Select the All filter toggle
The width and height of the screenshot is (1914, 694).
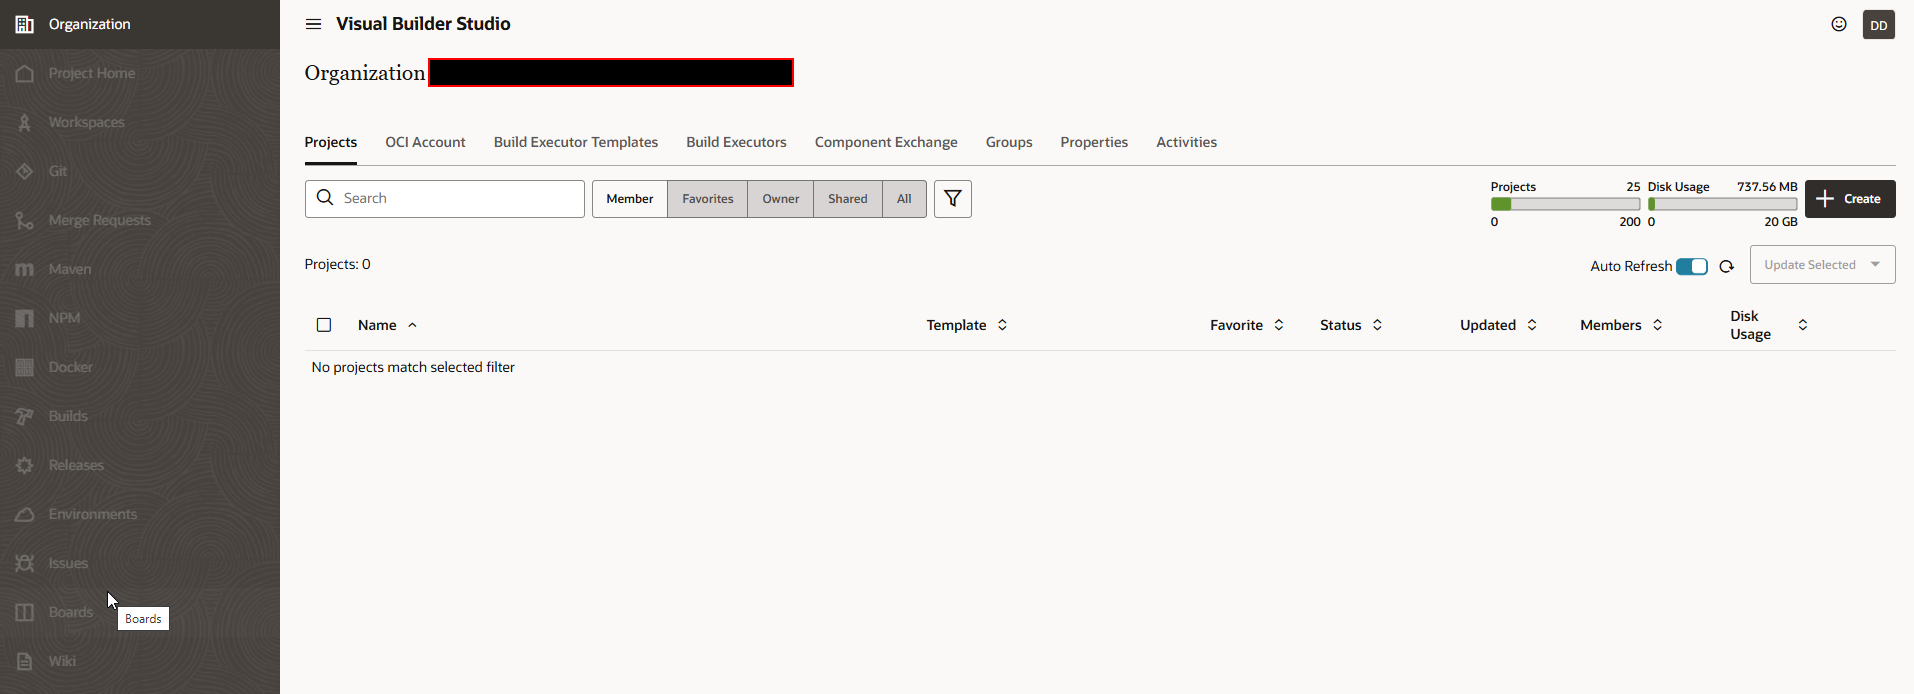click(904, 199)
